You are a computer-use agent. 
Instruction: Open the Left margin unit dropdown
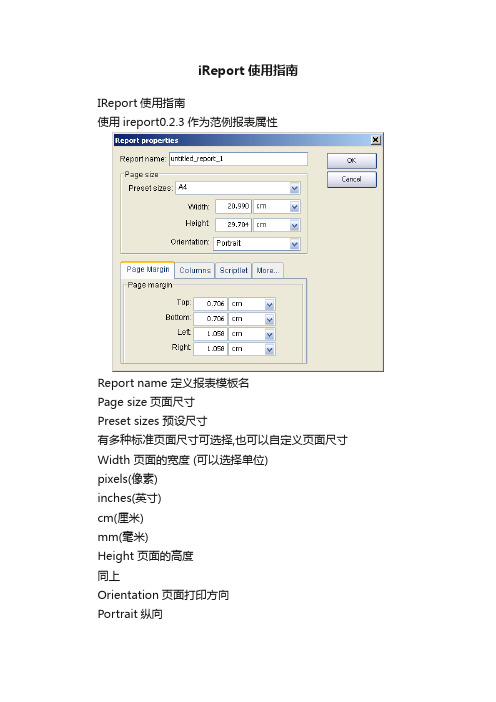[252, 334]
